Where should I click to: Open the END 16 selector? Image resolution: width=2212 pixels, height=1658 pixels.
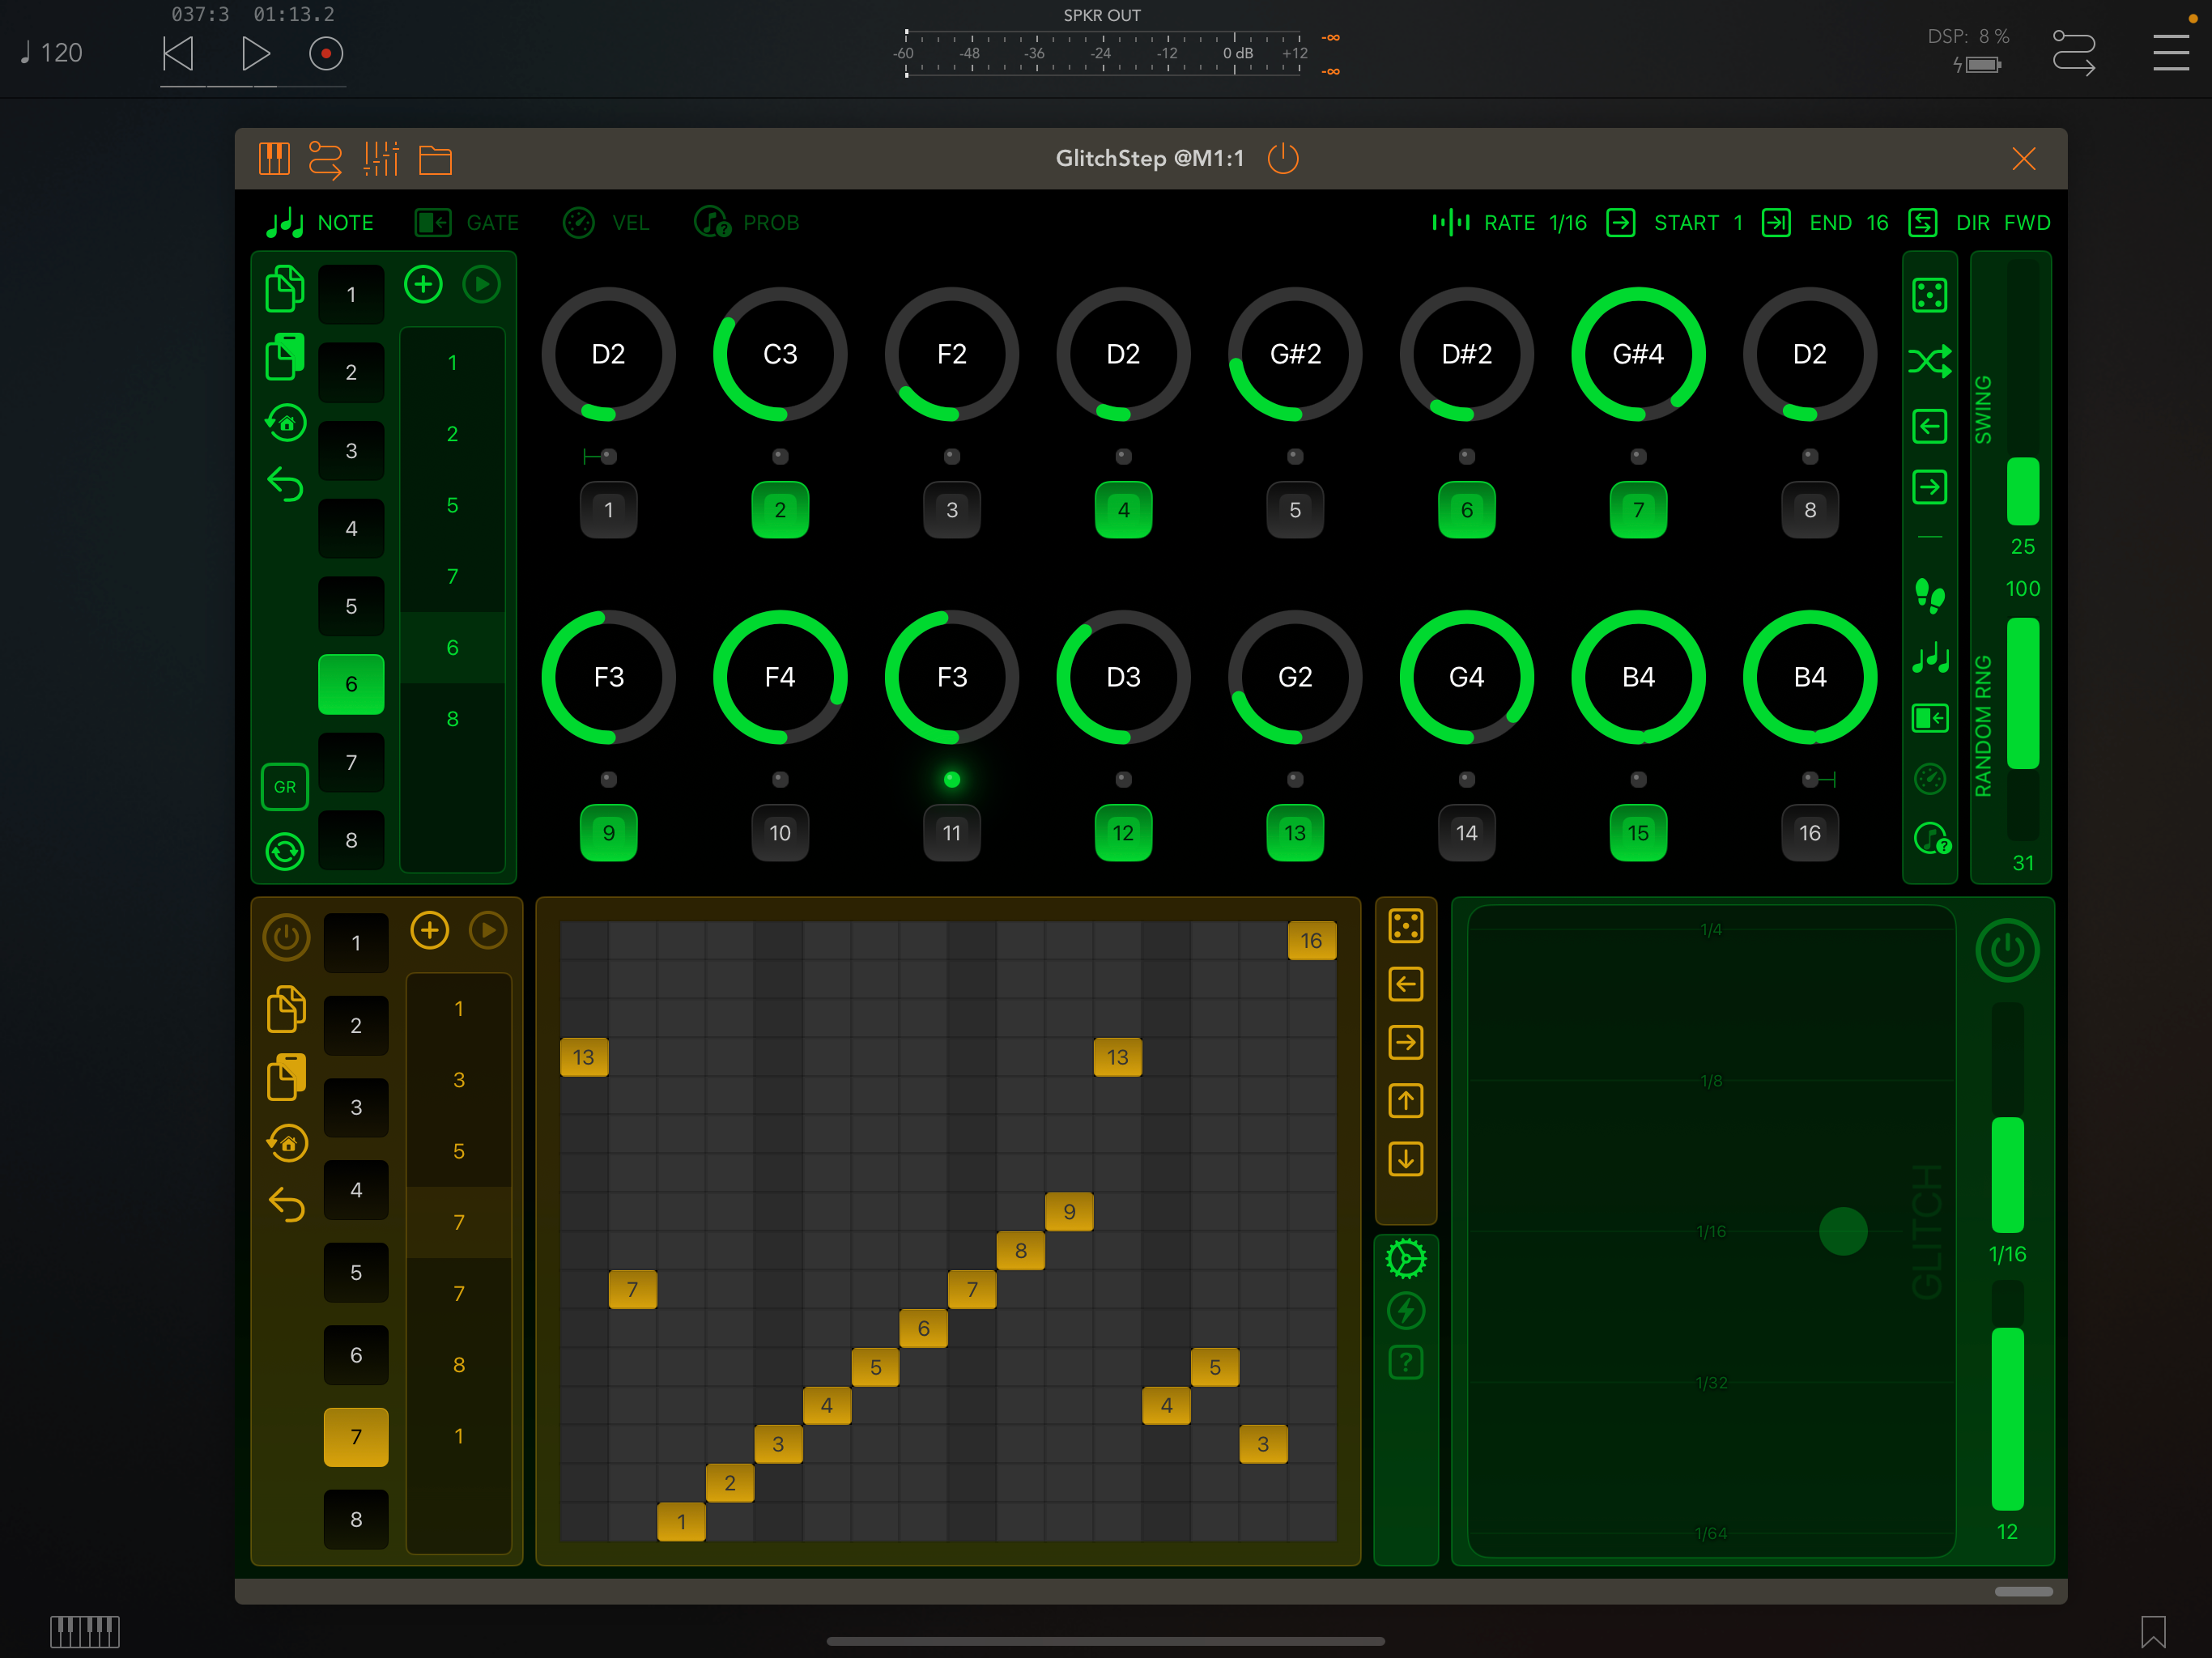point(1825,223)
